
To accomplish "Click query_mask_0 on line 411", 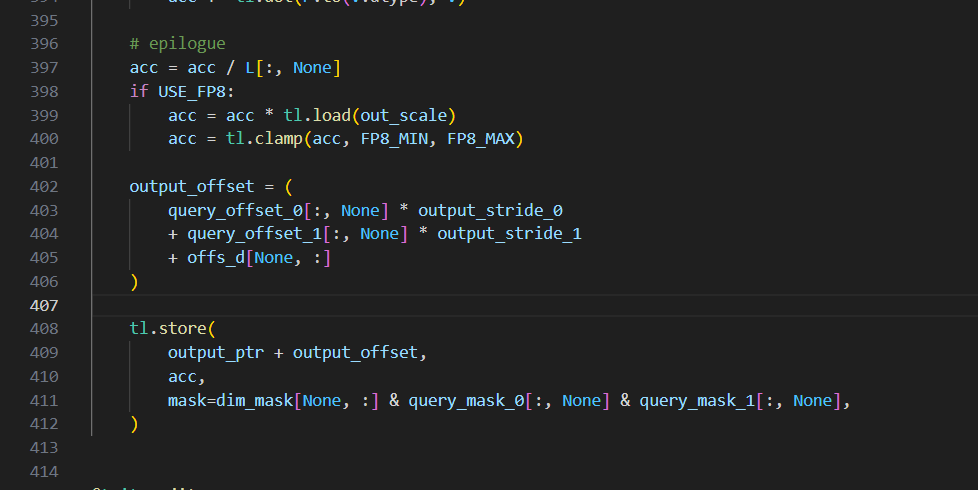I will tap(466, 400).
